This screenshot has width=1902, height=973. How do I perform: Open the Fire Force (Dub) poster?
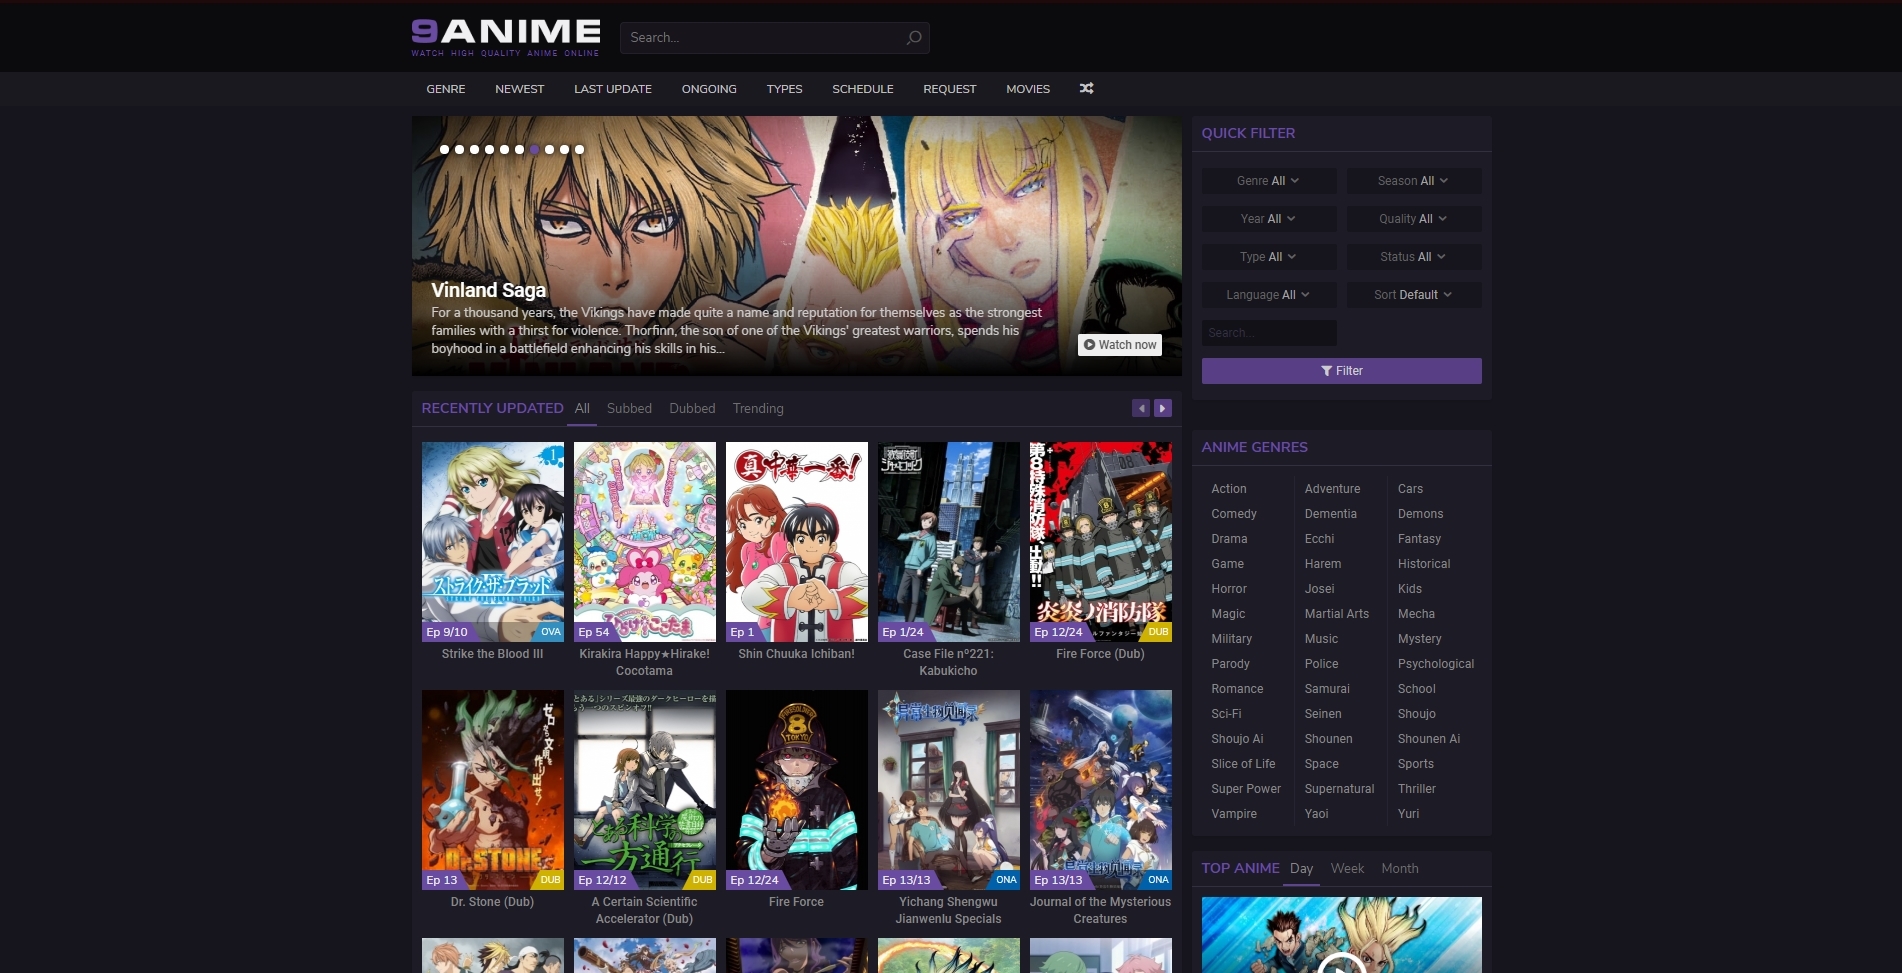1101,542
